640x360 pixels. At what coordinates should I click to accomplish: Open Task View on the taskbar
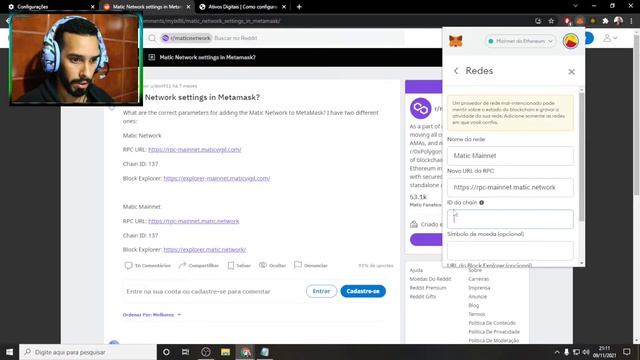(185, 352)
